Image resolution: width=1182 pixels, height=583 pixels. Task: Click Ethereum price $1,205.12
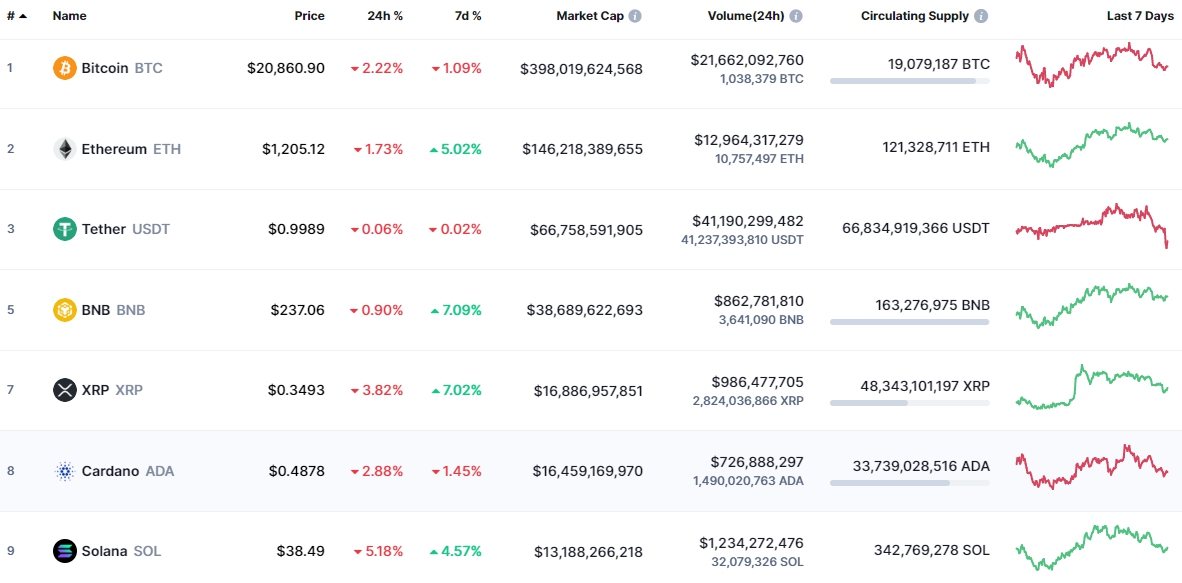click(293, 149)
